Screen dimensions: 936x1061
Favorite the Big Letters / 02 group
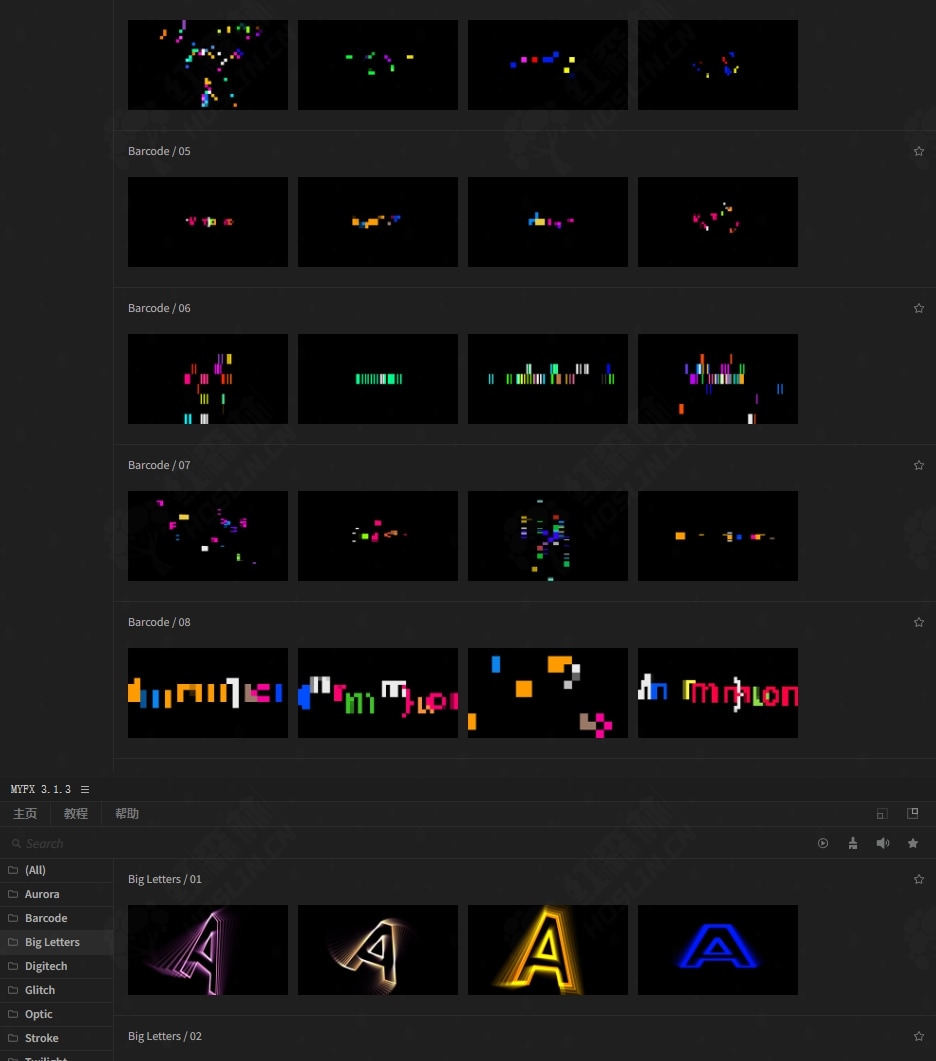pyautogui.click(x=918, y=1036)
